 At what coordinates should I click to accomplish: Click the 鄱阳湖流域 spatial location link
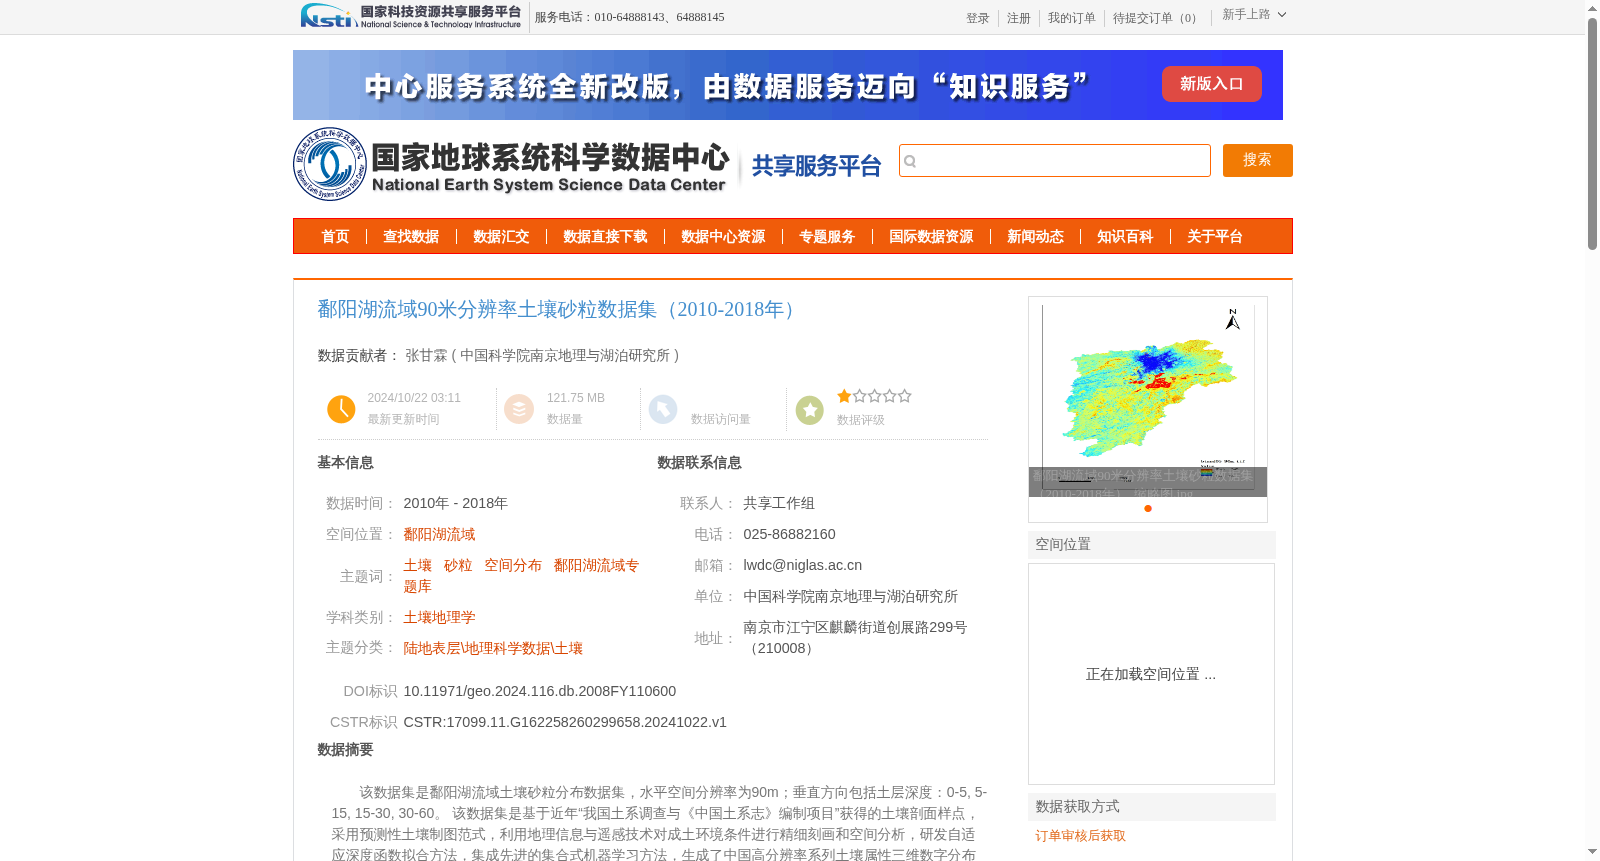pos(439,534)
